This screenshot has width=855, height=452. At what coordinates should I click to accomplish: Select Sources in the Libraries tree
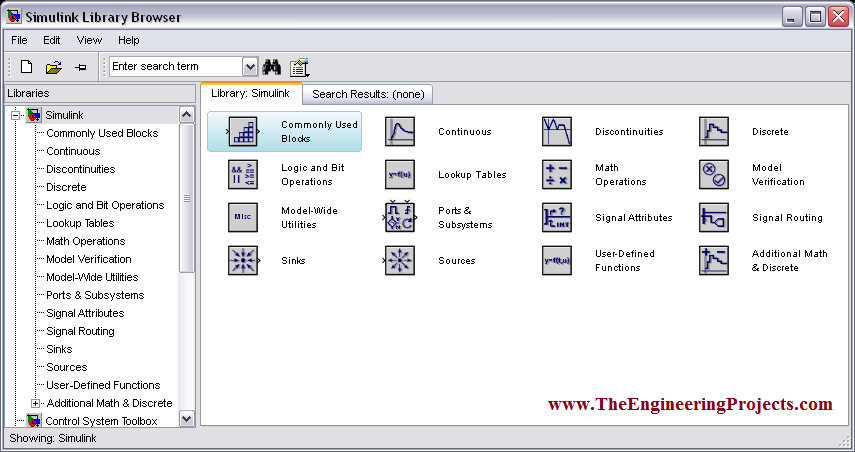pyautogui.click(x=67, y=367)
